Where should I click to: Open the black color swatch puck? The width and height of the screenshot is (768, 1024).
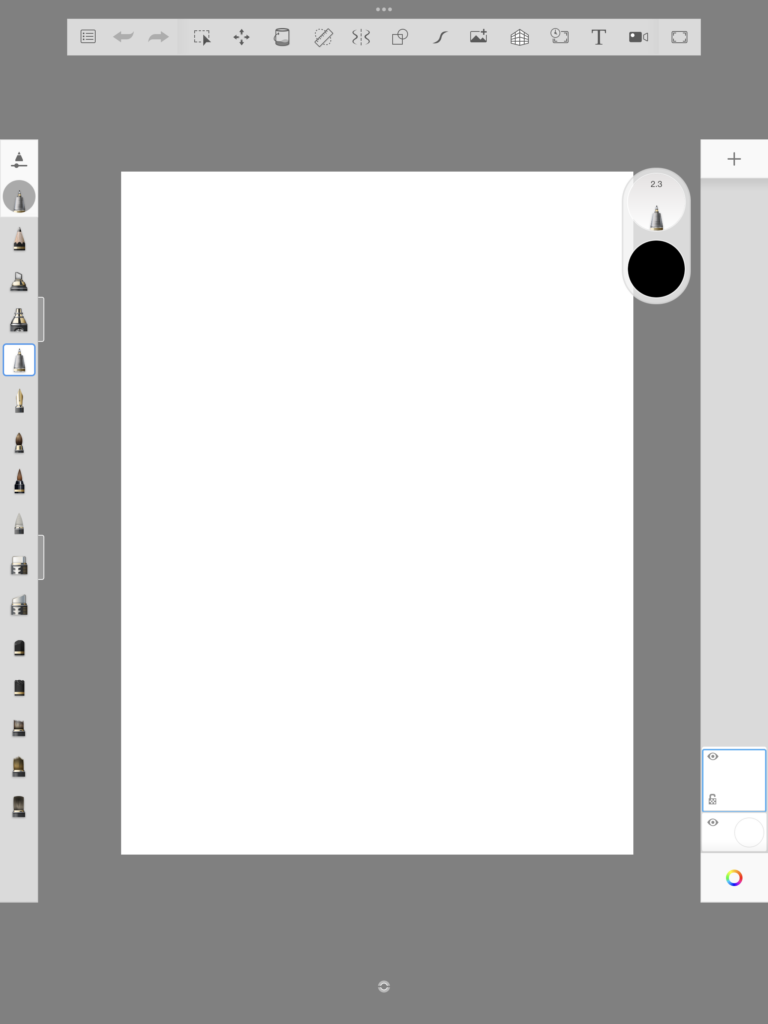tap(656, 269)
